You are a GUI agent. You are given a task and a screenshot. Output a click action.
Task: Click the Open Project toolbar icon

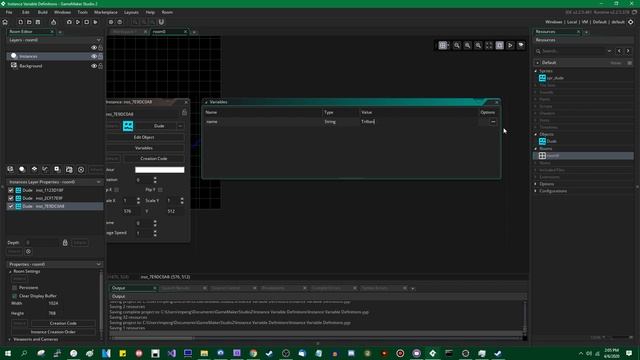coord(29,22)
